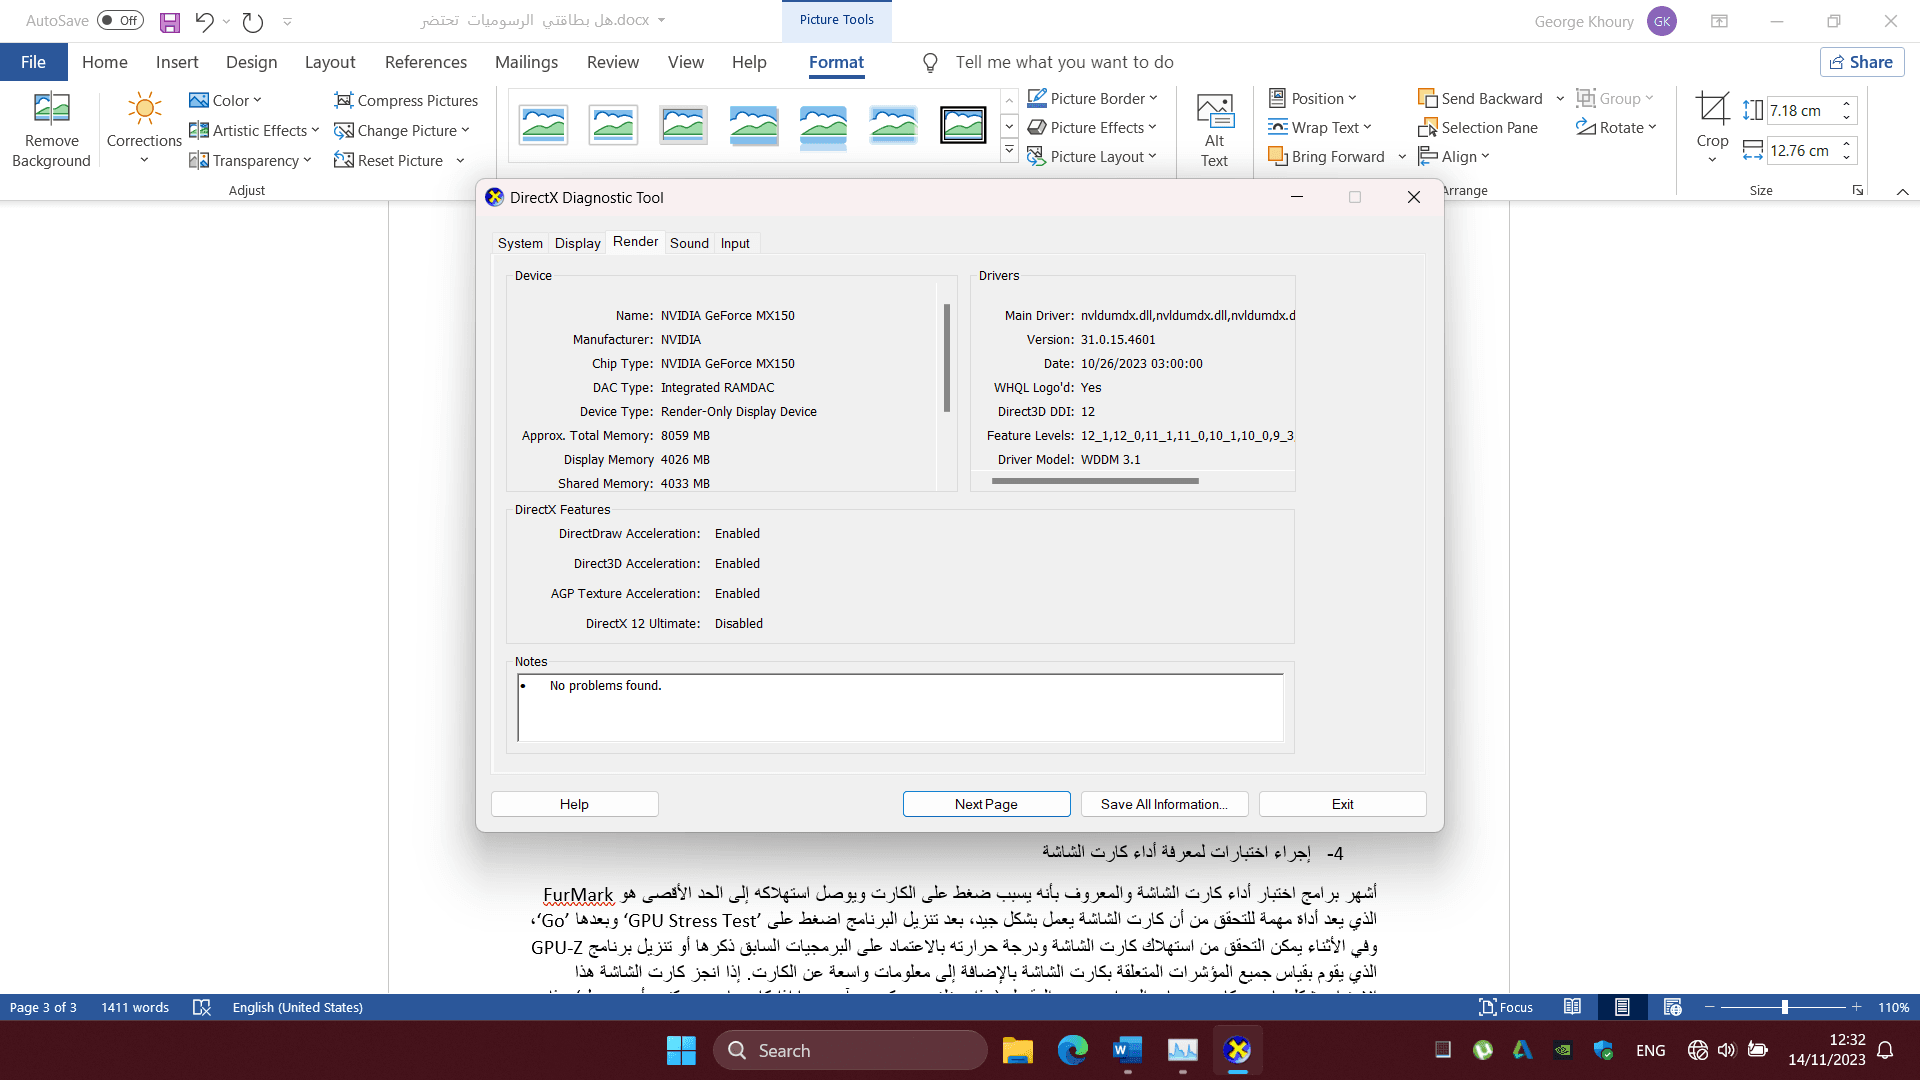Enable Focus mode from the status bar
1920x1080 pixels.
coord(1505,1007)
